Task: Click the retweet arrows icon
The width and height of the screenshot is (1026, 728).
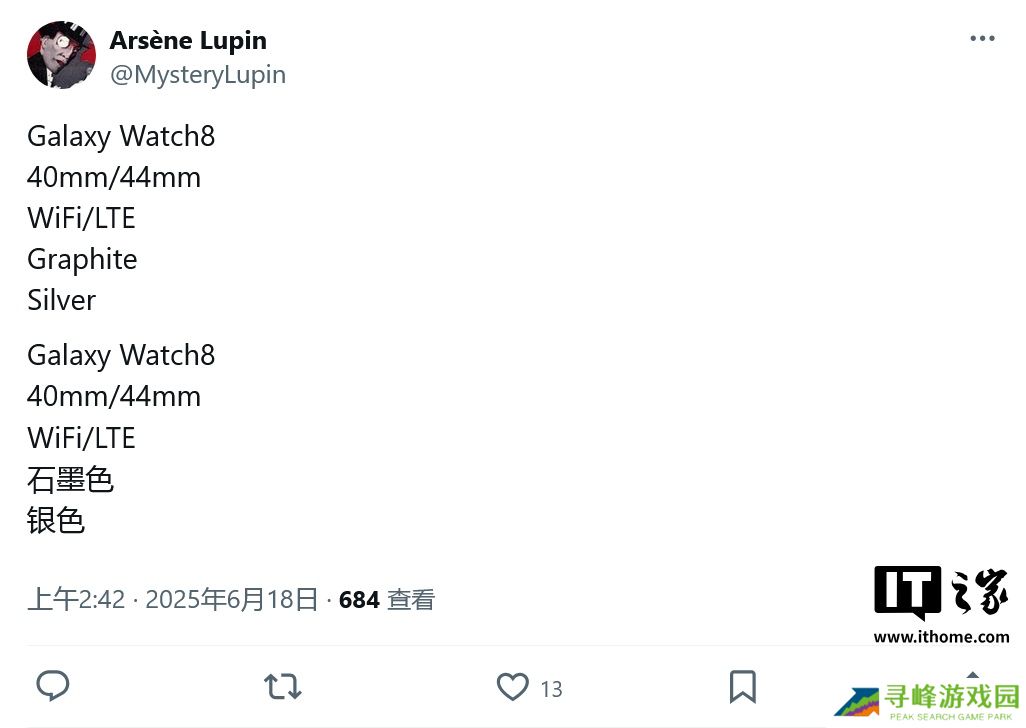Action: [x=282, y=687]
